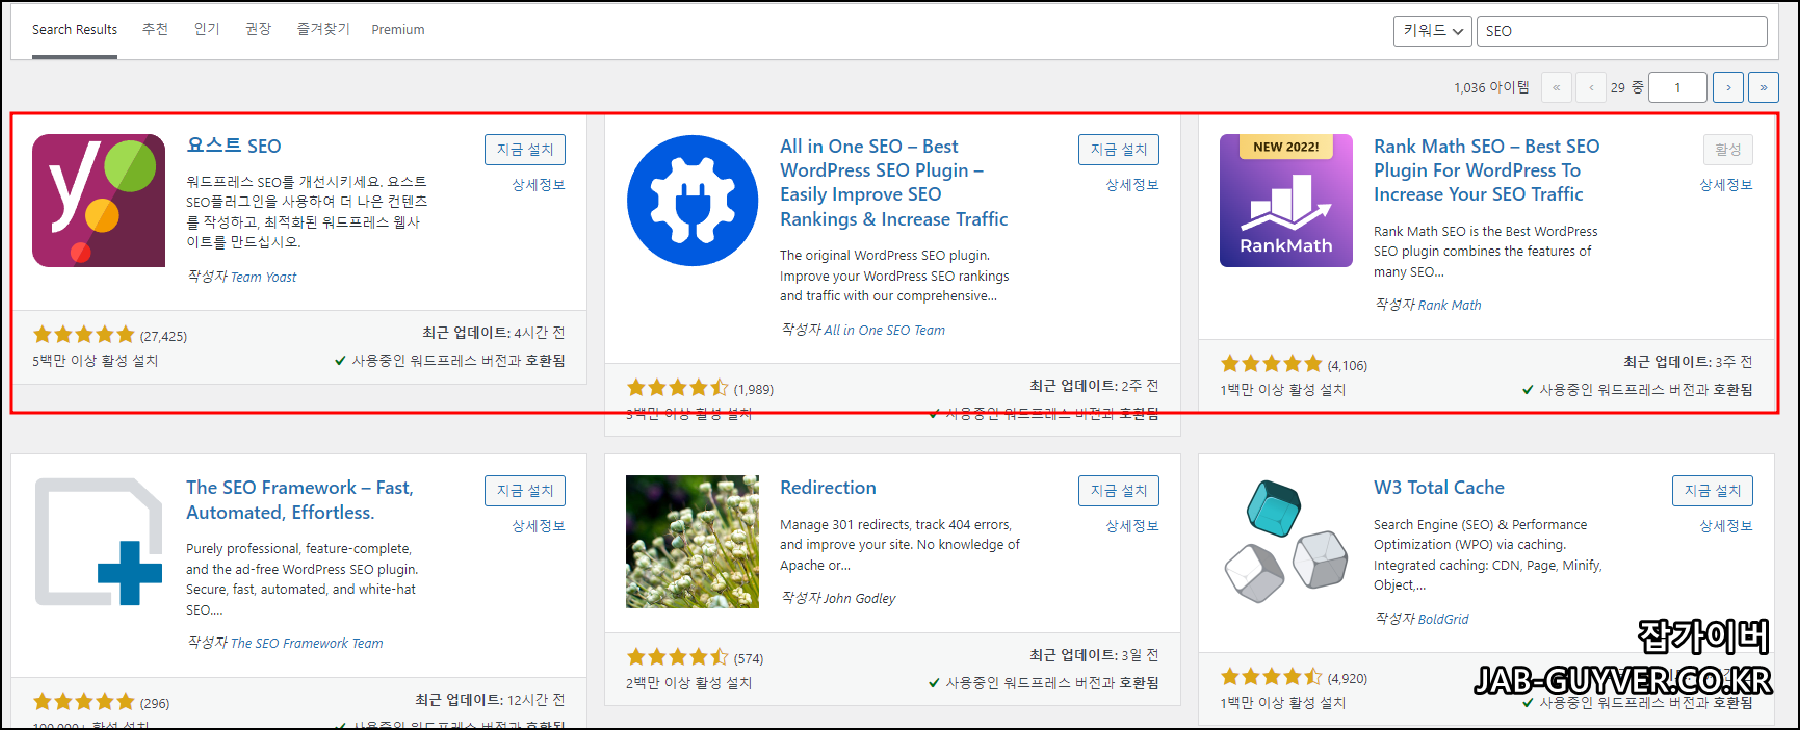This screenshot has width=1800, height=730.
Task: Open author link The SEO Framework Team
Action: coord(307,644)
